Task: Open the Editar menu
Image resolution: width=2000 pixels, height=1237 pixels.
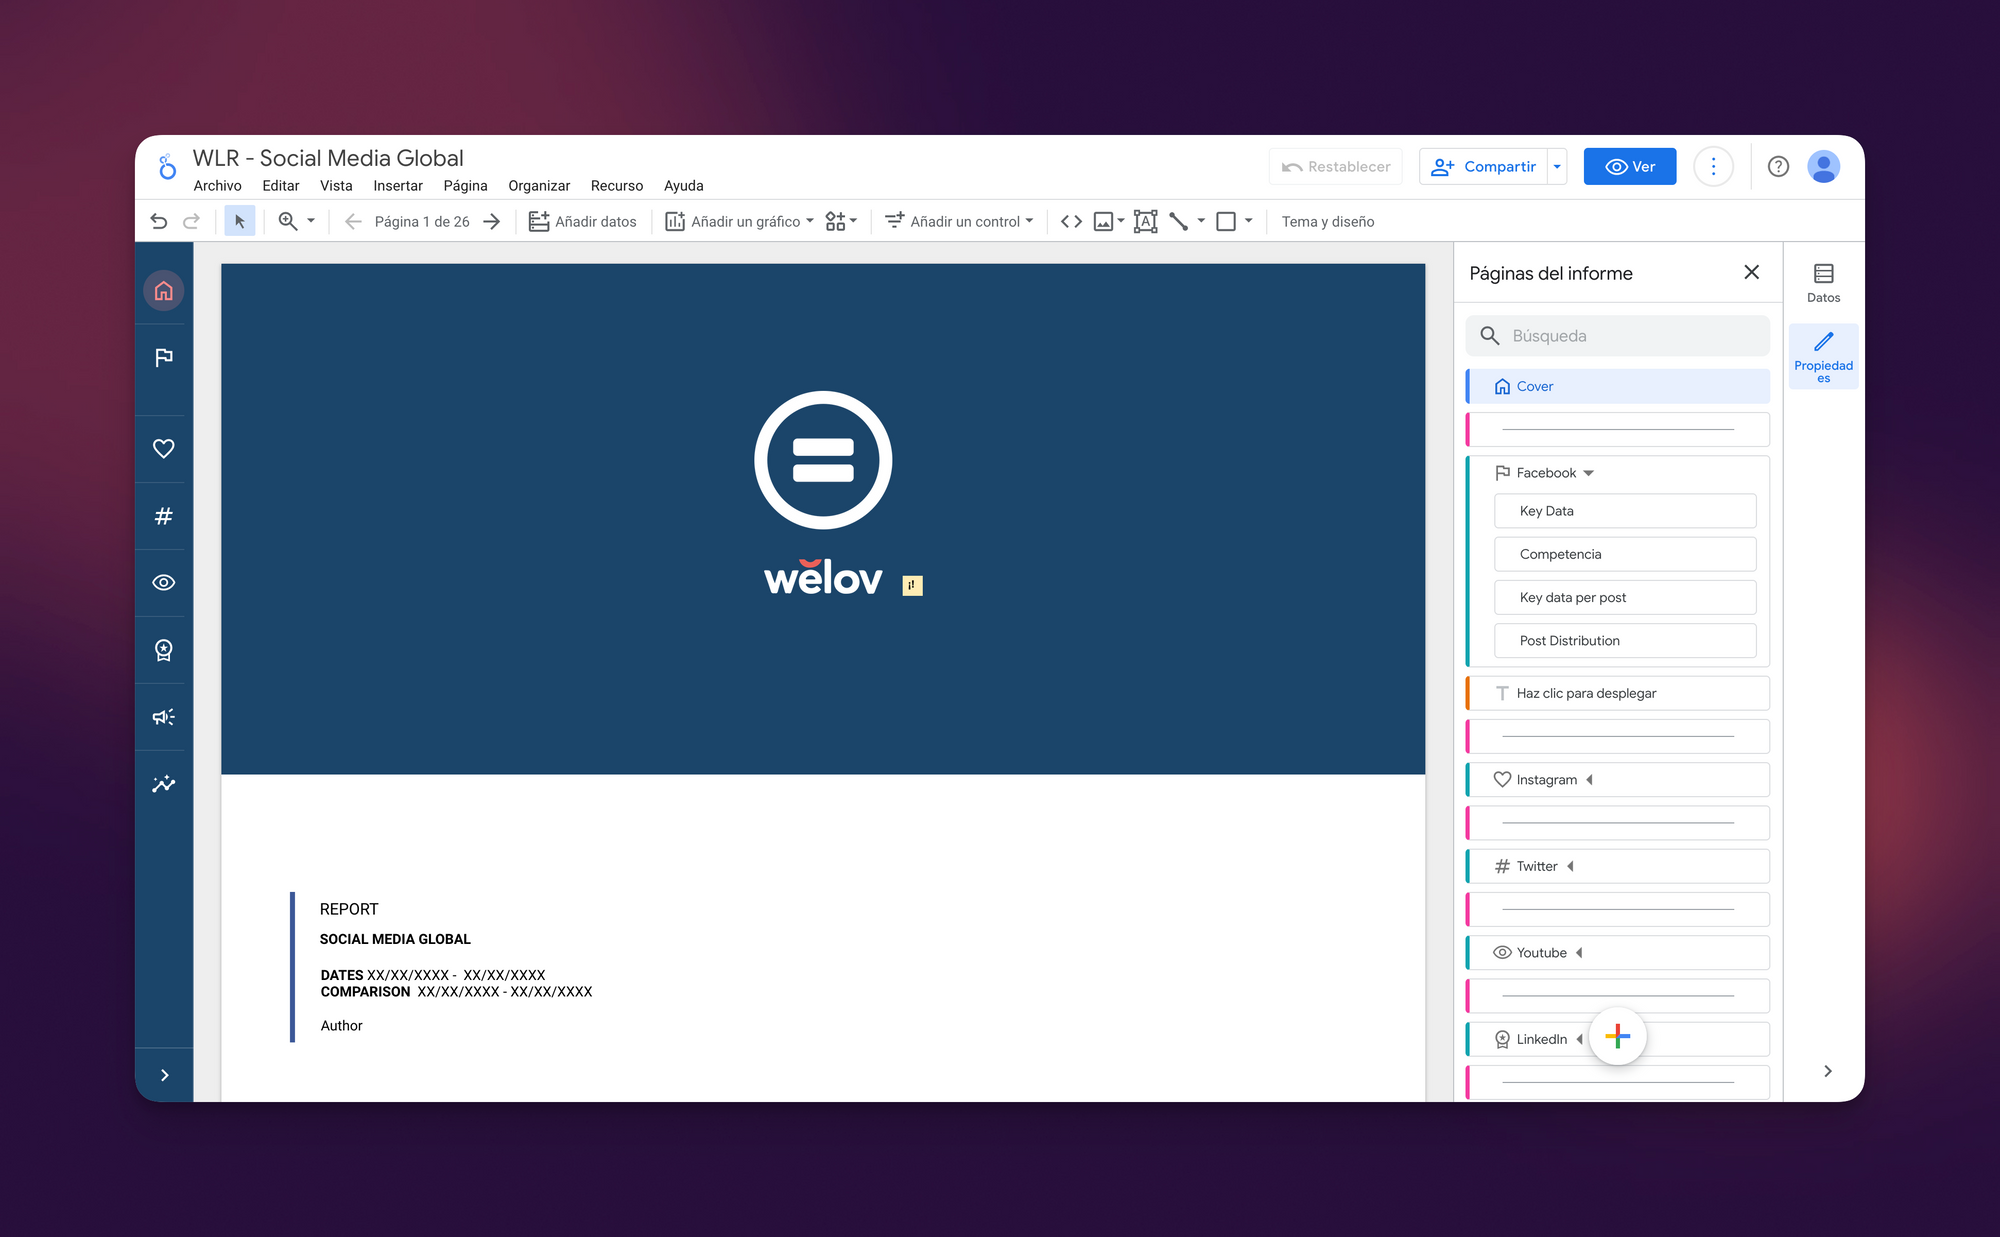Action: (281, 186)
